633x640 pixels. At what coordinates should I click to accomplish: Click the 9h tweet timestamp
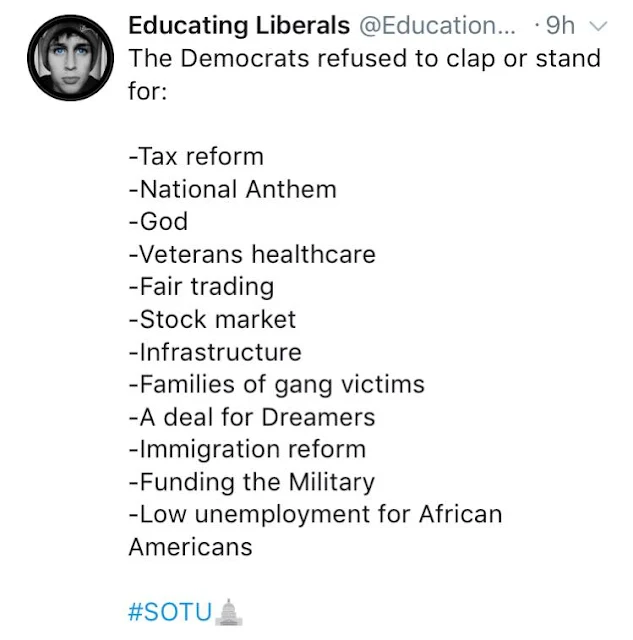click(560, 23)
